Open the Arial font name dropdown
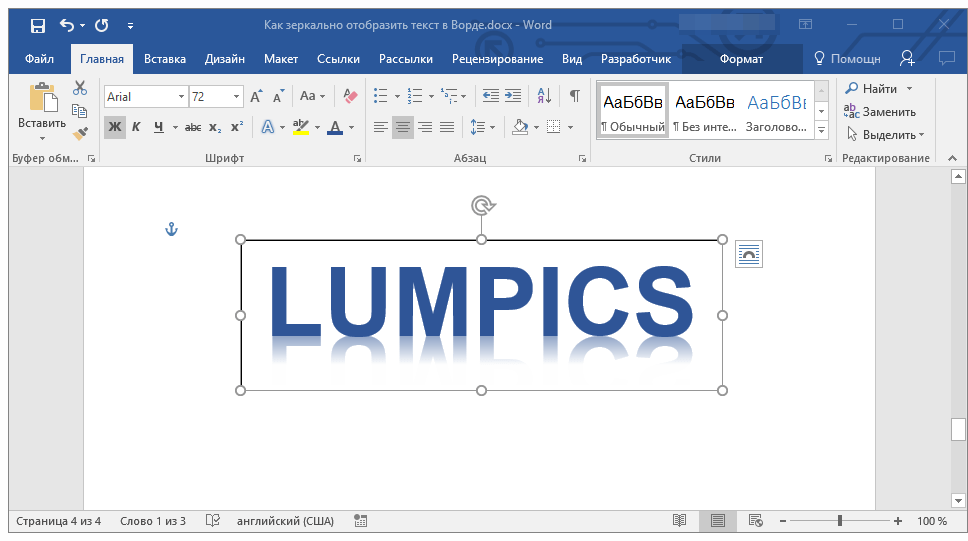 point(181,97)
